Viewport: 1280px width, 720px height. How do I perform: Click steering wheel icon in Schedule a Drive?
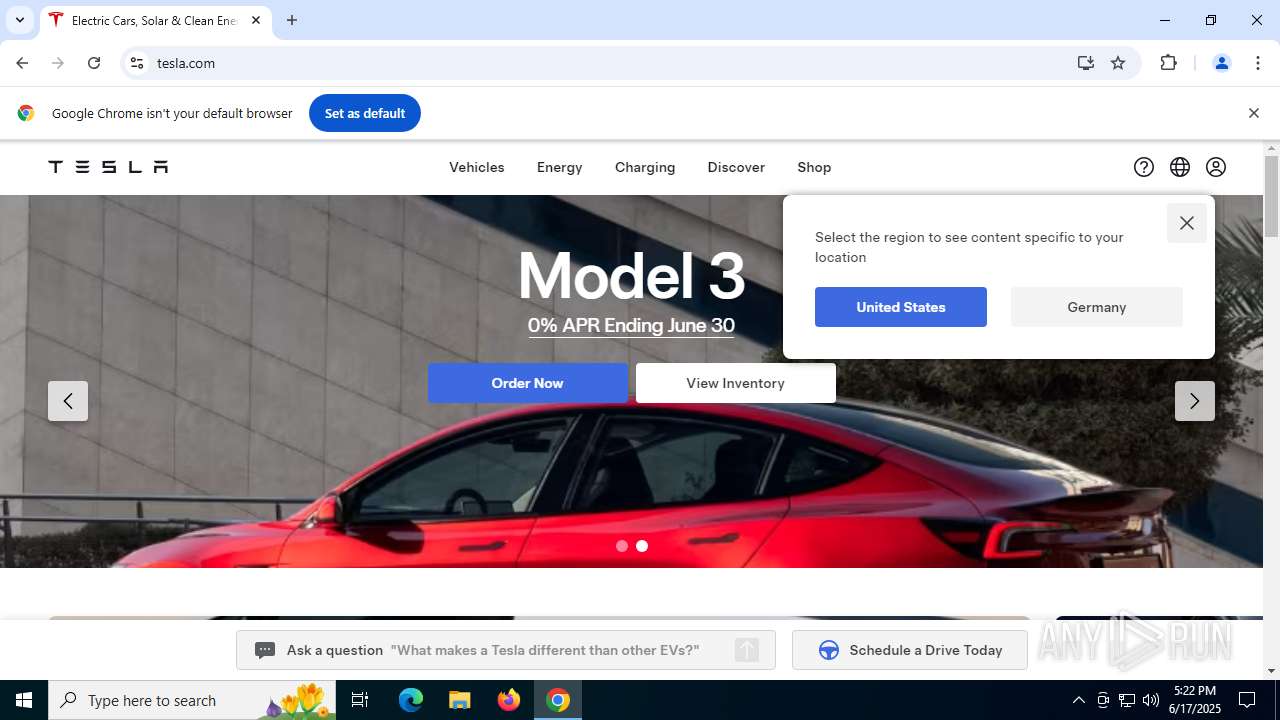(829, 650)
